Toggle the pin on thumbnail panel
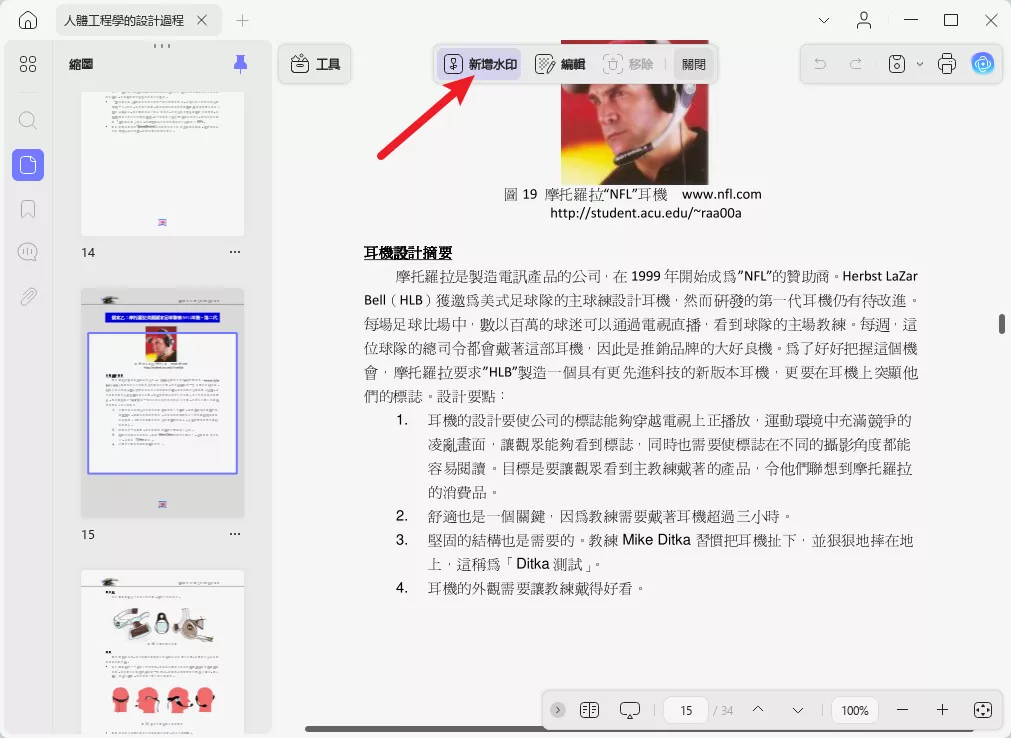Image resolution: width=1011 pixels, height=738 pixels. [240, 64]
